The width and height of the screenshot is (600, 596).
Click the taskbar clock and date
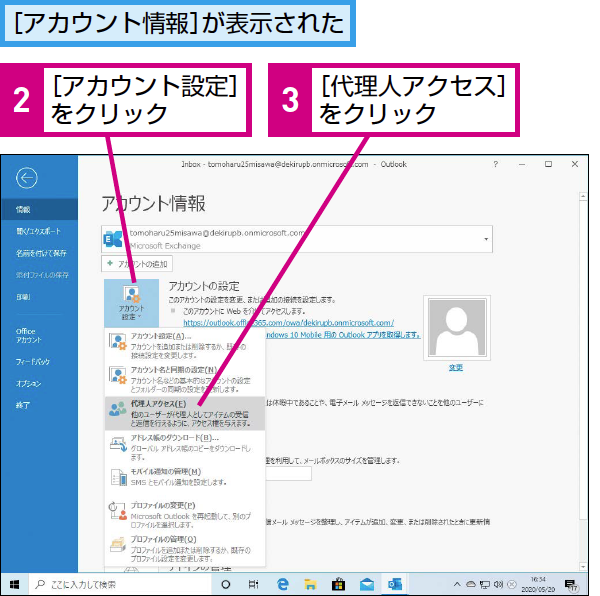click(x=538, y=584)
